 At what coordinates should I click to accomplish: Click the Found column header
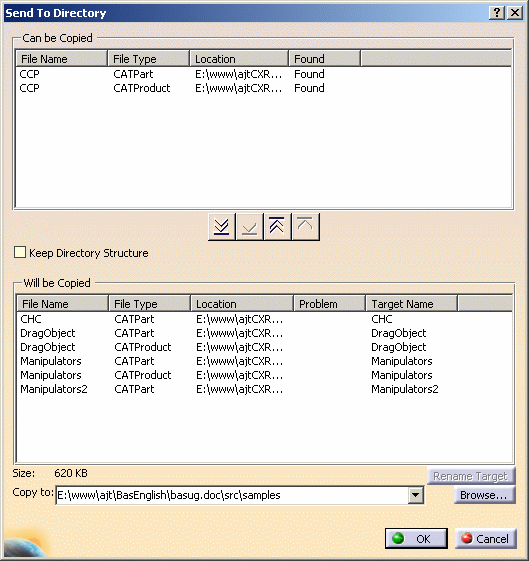point(324,59)
